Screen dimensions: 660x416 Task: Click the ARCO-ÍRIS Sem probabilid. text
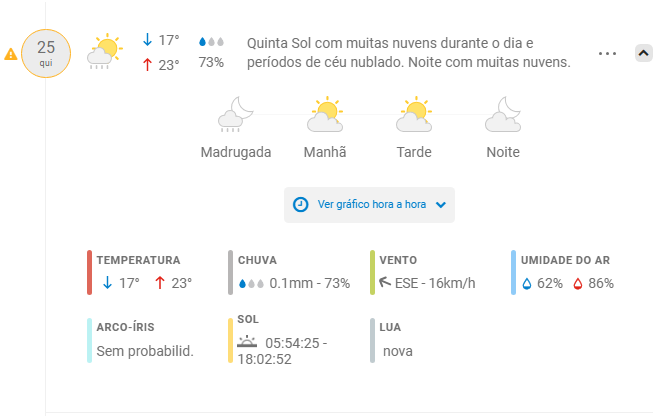145,351
